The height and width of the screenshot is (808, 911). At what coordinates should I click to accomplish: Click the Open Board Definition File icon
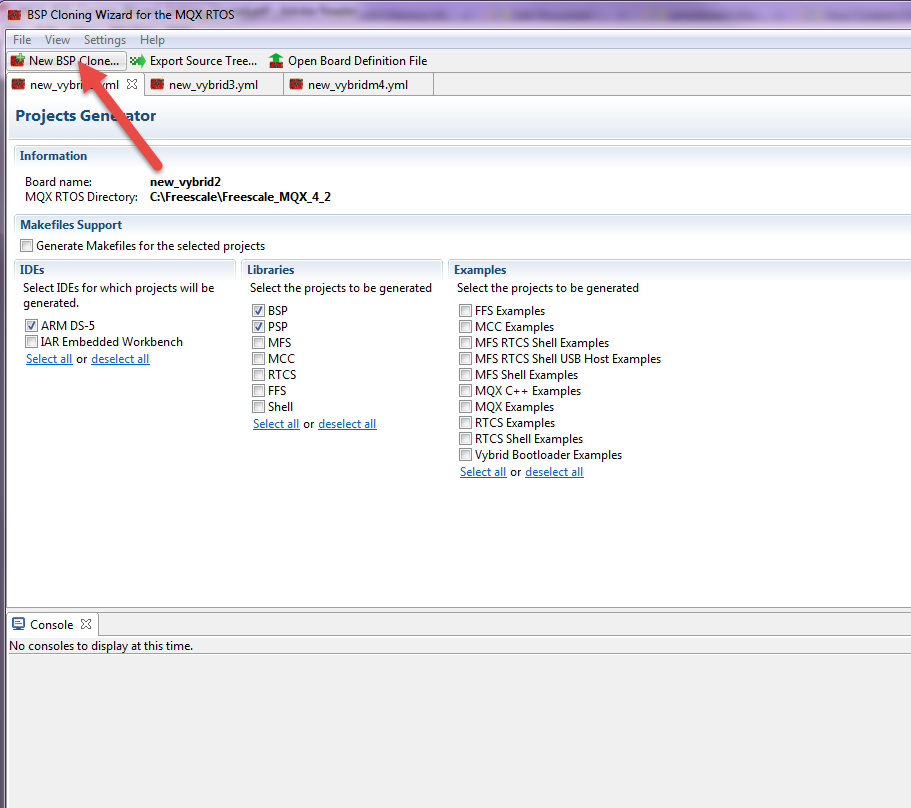point(276,60)
